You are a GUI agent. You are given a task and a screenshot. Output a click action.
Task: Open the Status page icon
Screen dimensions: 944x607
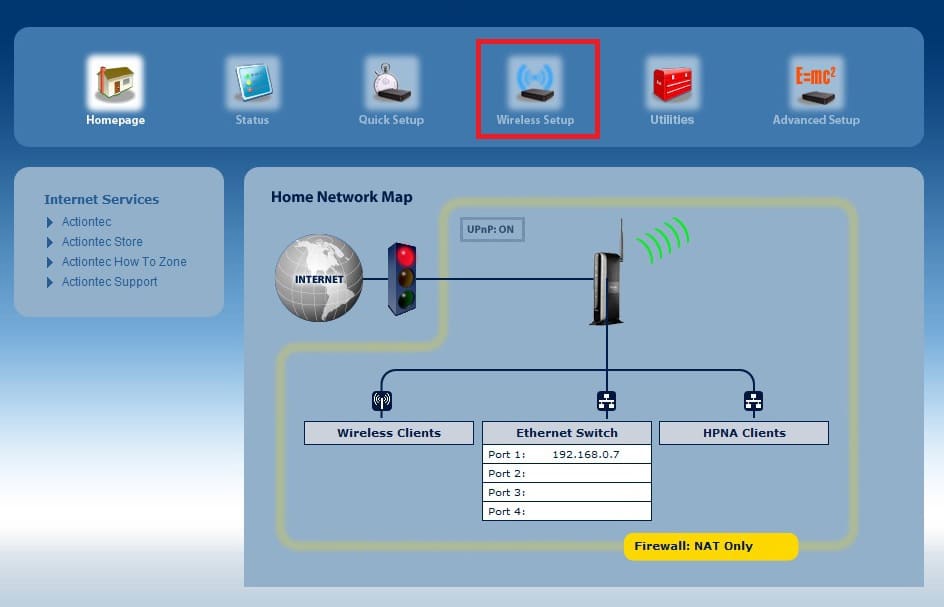(x=251, y=83)
